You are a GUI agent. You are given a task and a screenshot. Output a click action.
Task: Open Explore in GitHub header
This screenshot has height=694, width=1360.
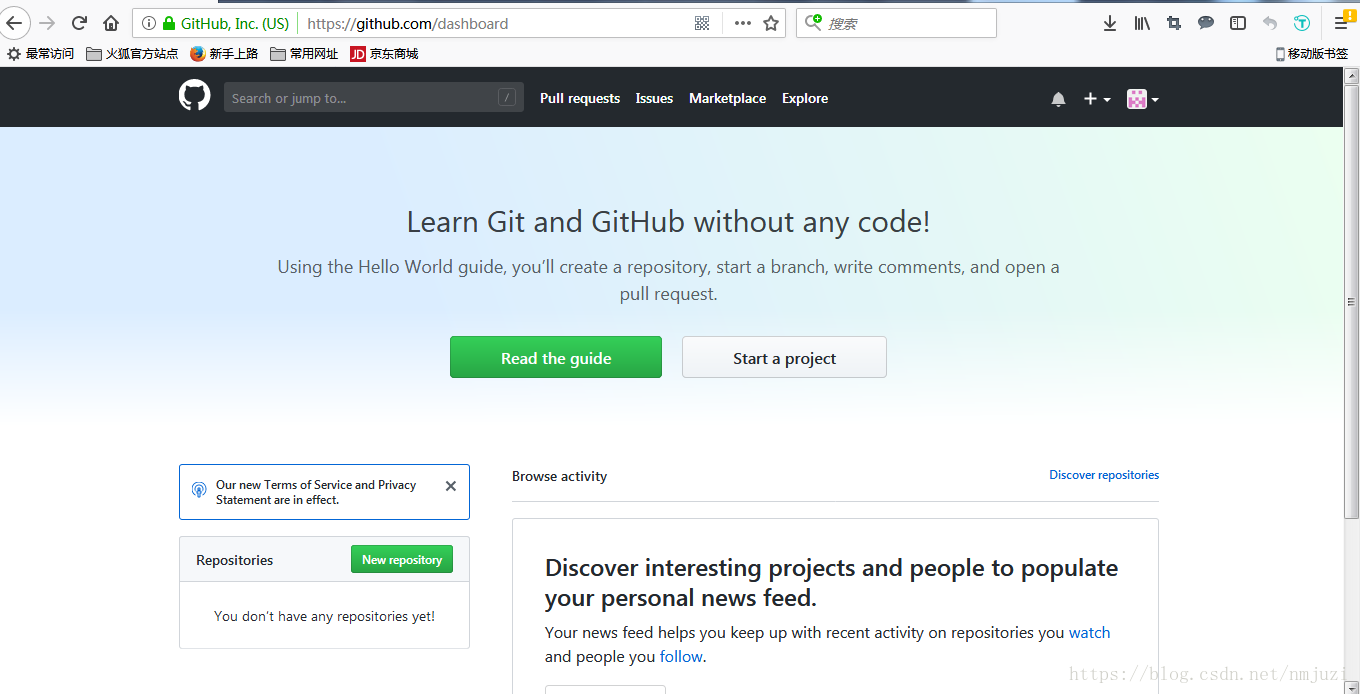[x=805, y=98]
